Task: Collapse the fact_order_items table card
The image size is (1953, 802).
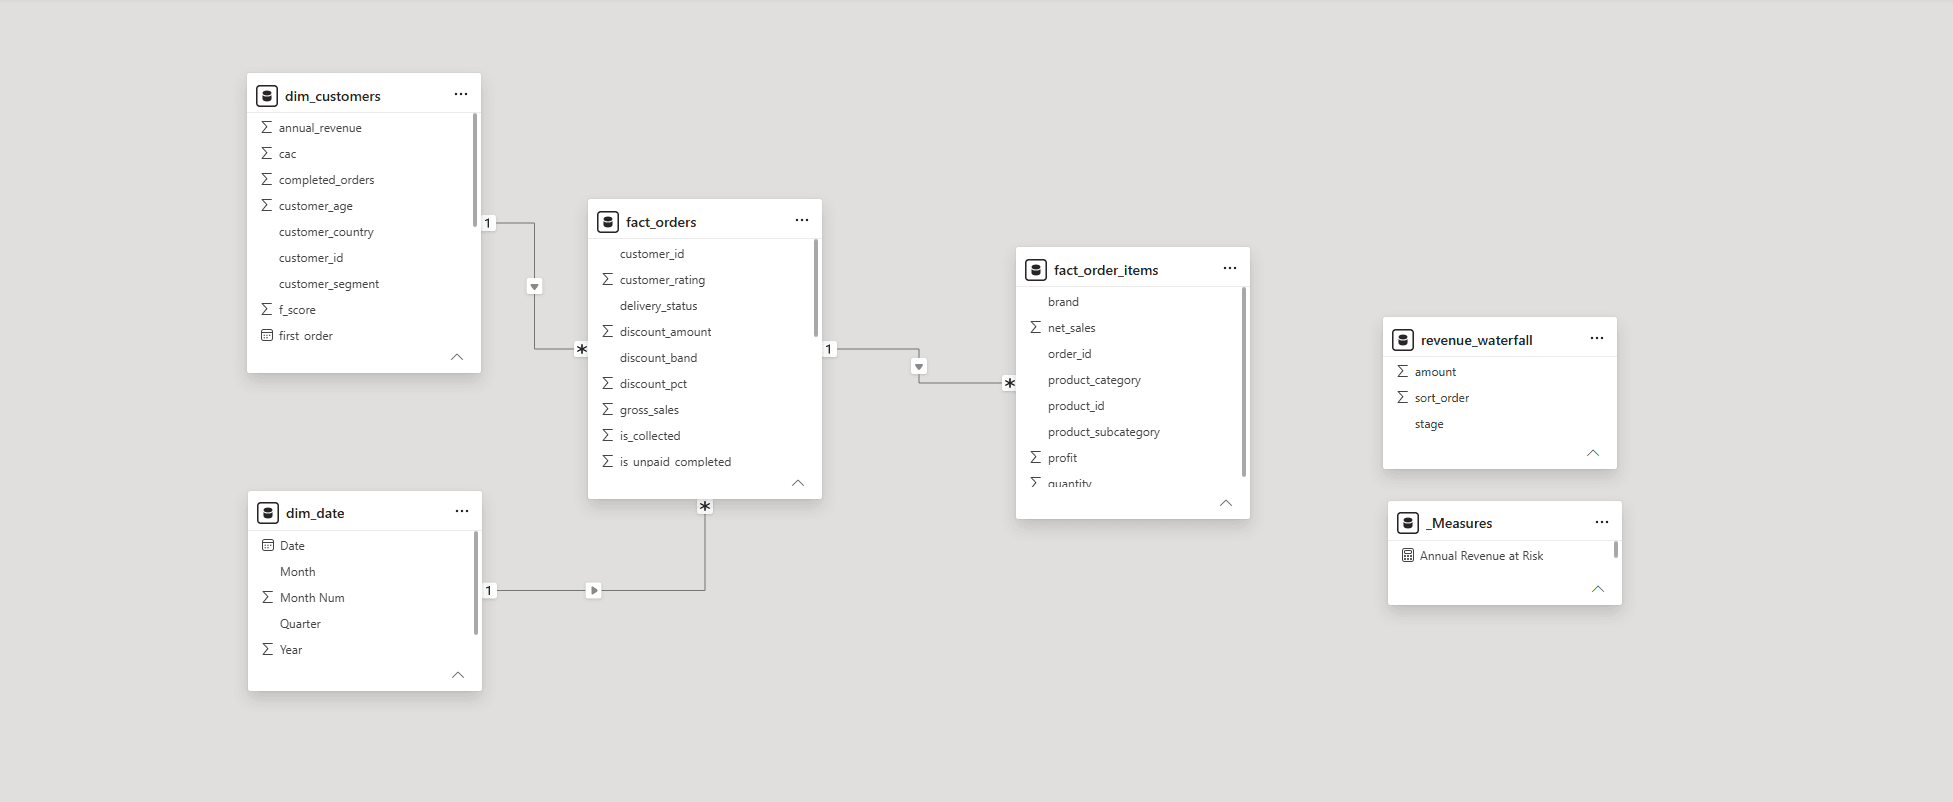Action: pyautogui.click(x=1226, y=503)
